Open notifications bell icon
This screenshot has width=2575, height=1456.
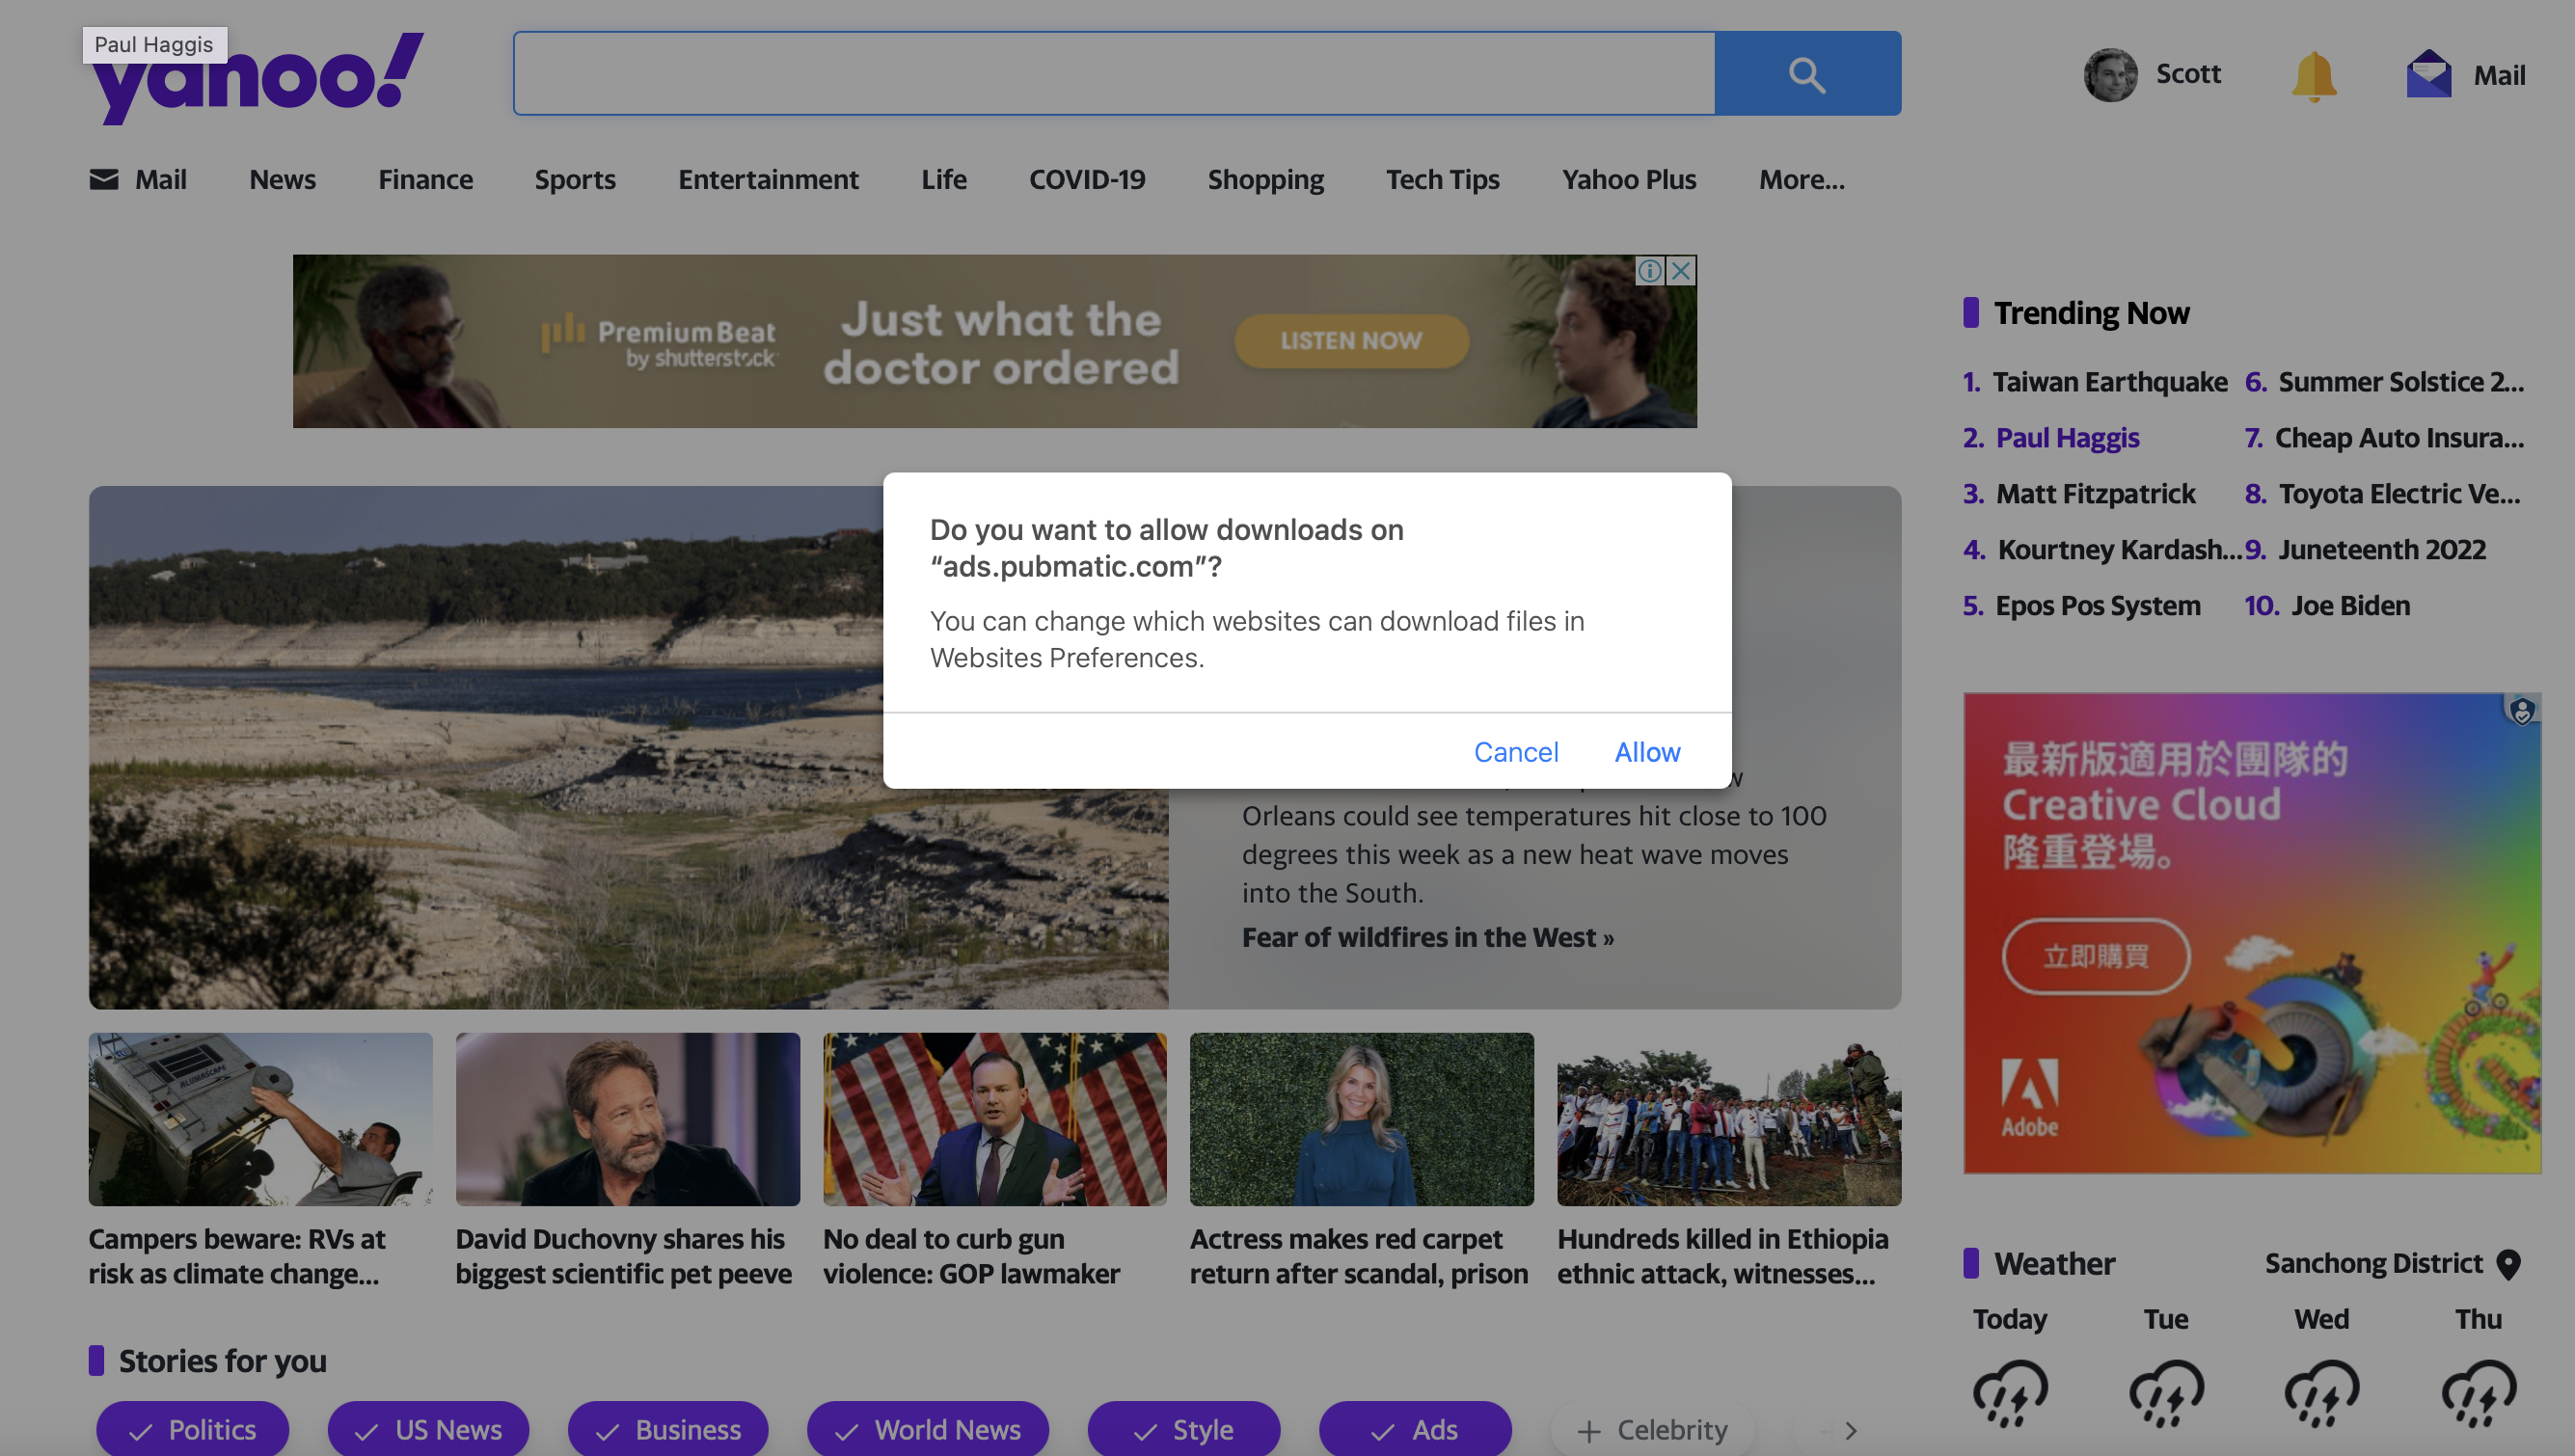click(2313, 75)
